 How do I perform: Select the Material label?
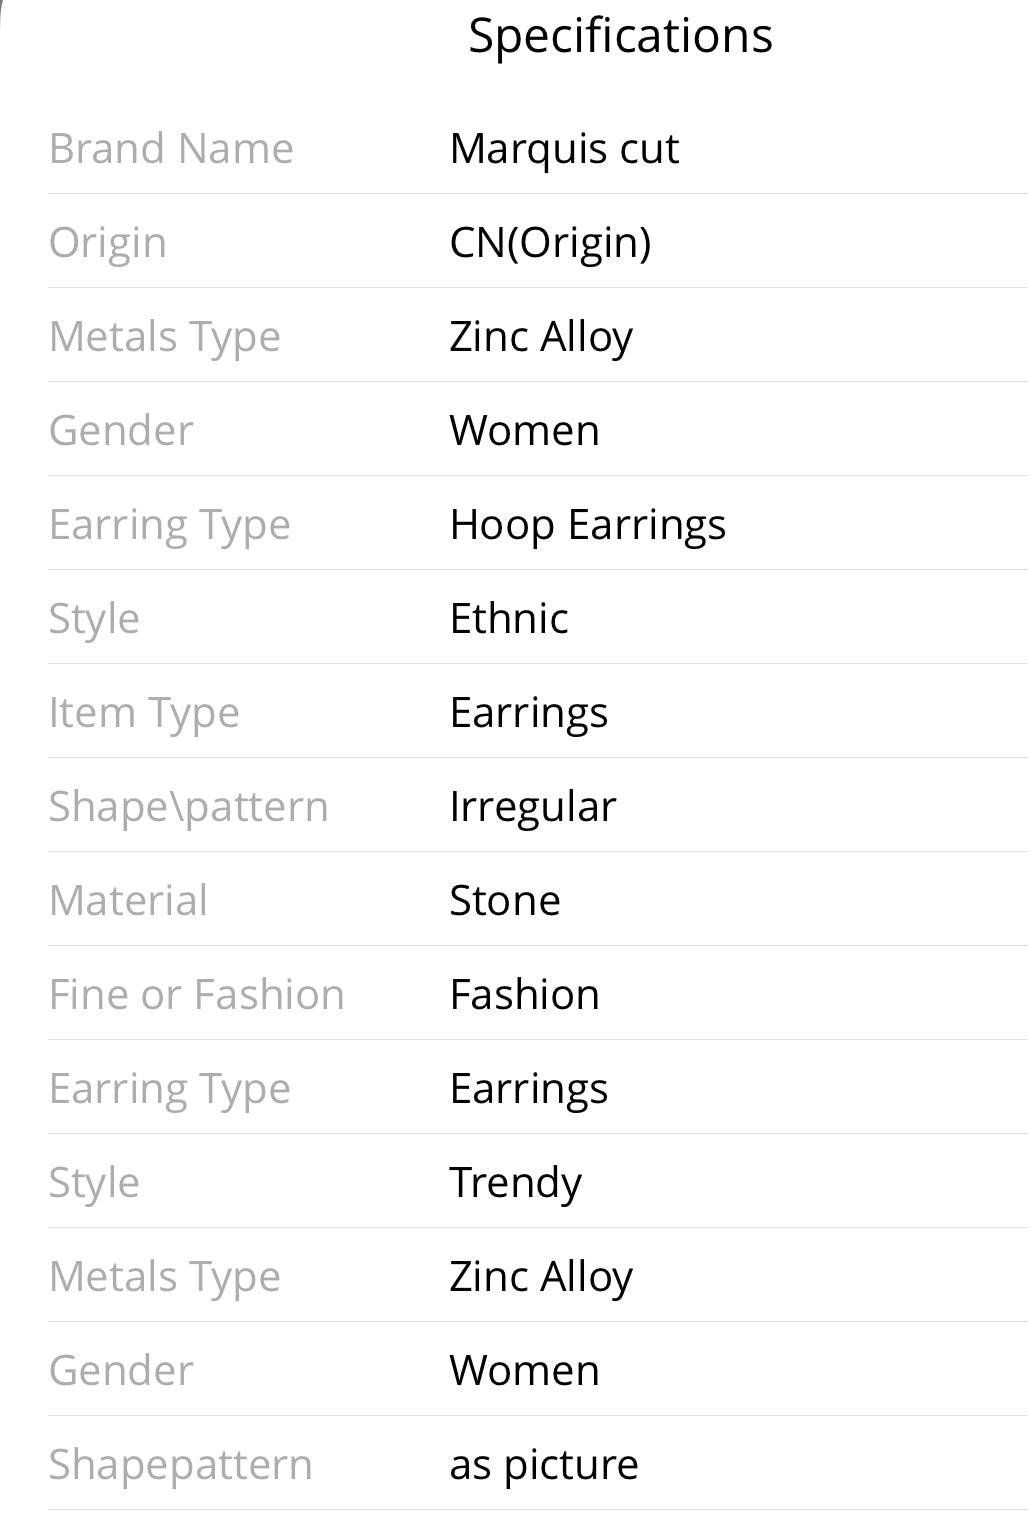click(128, 900)
